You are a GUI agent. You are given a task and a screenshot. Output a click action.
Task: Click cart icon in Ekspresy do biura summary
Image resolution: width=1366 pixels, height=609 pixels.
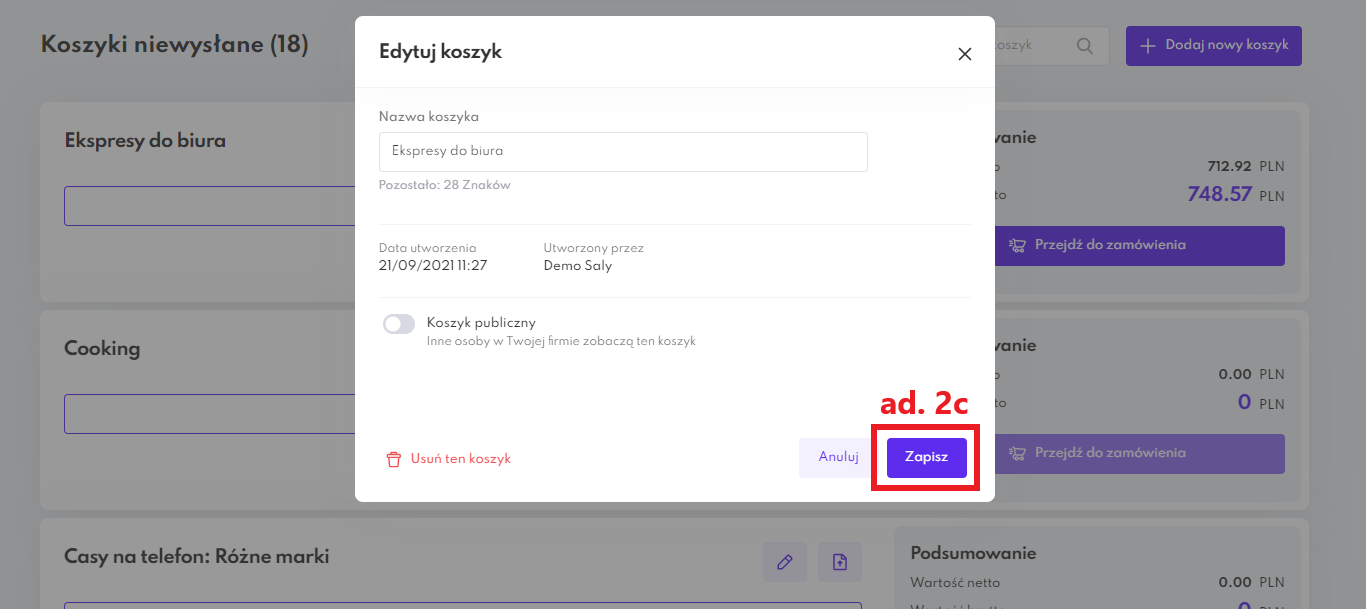click(1018, 245)
